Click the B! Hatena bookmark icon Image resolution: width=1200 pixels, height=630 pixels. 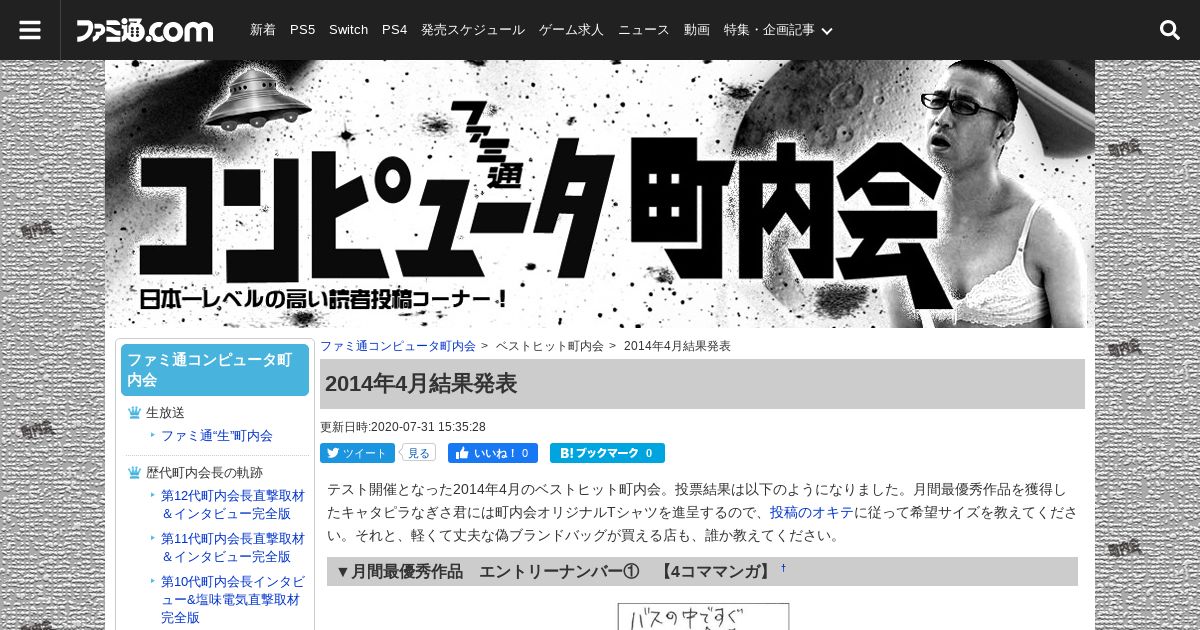[x=565, y=453]
